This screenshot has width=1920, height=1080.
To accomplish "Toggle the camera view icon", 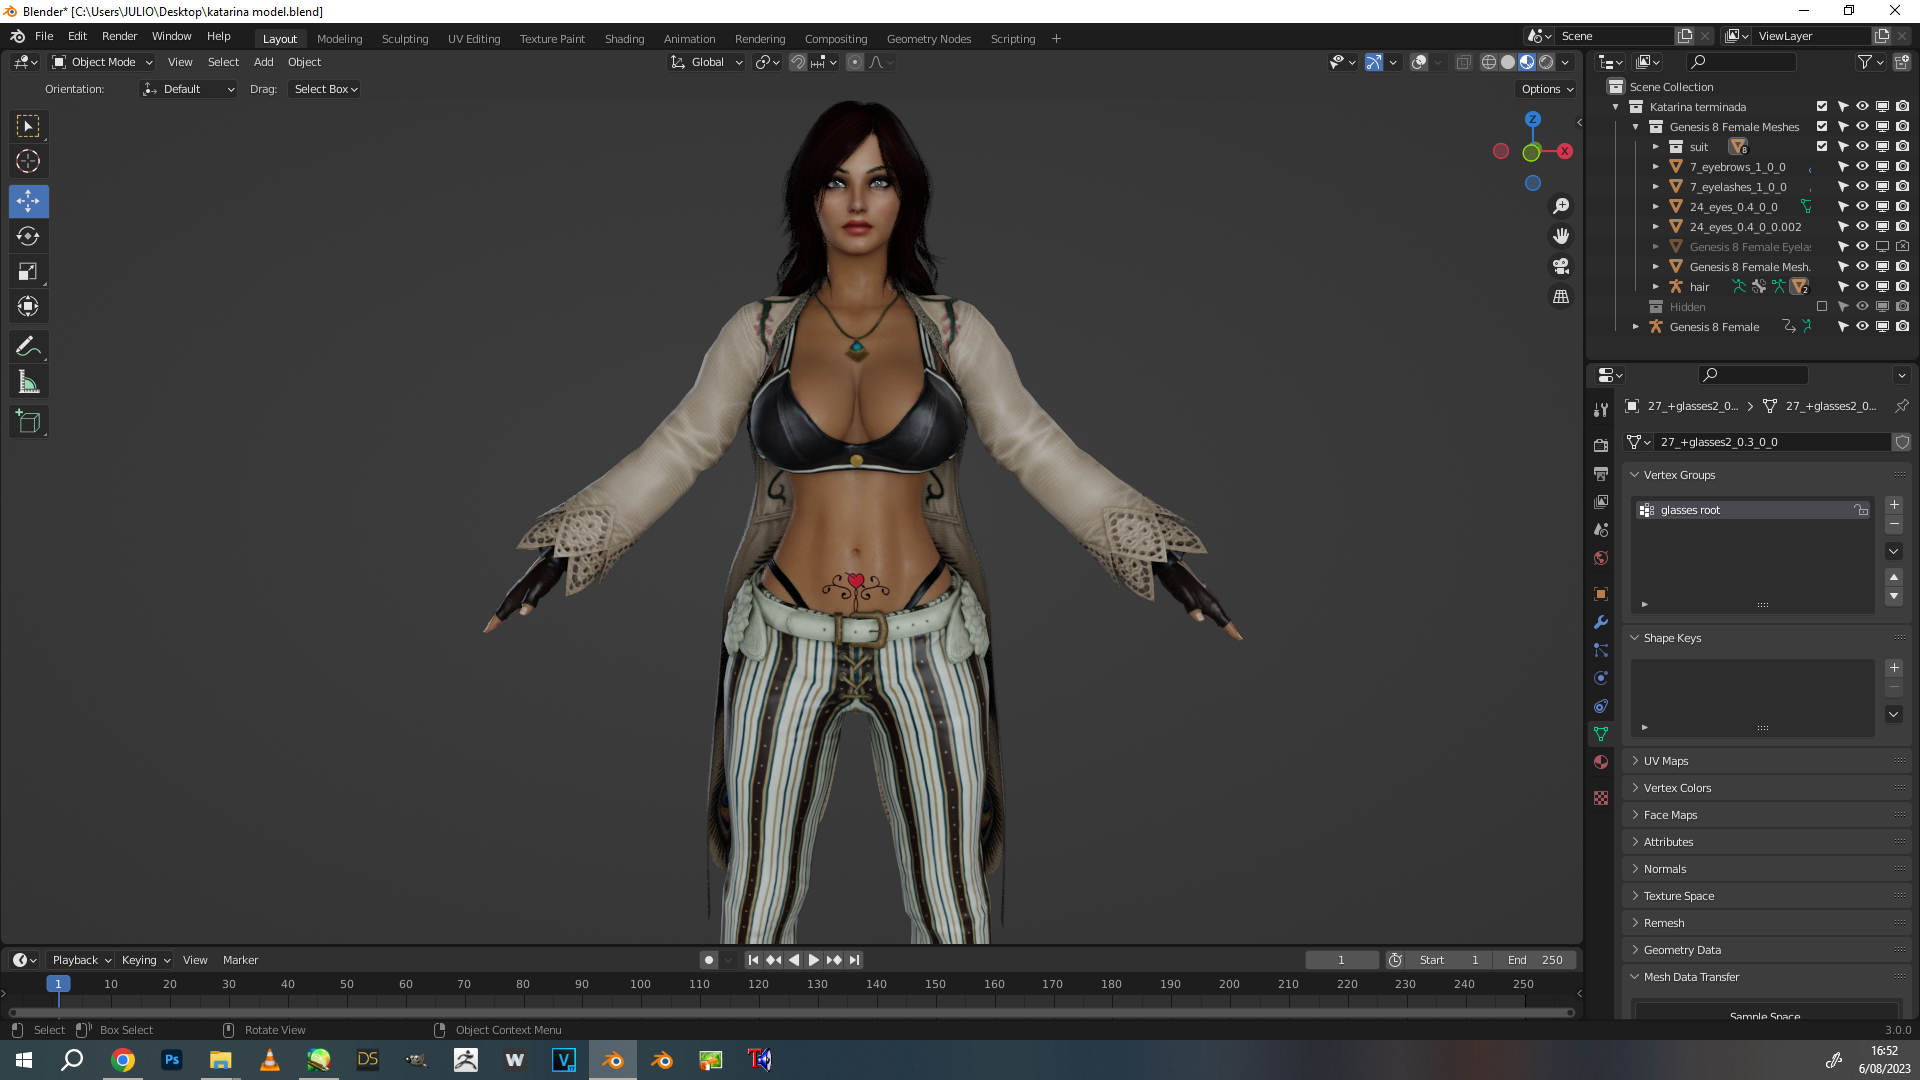I will click(x=1560, y=266).
